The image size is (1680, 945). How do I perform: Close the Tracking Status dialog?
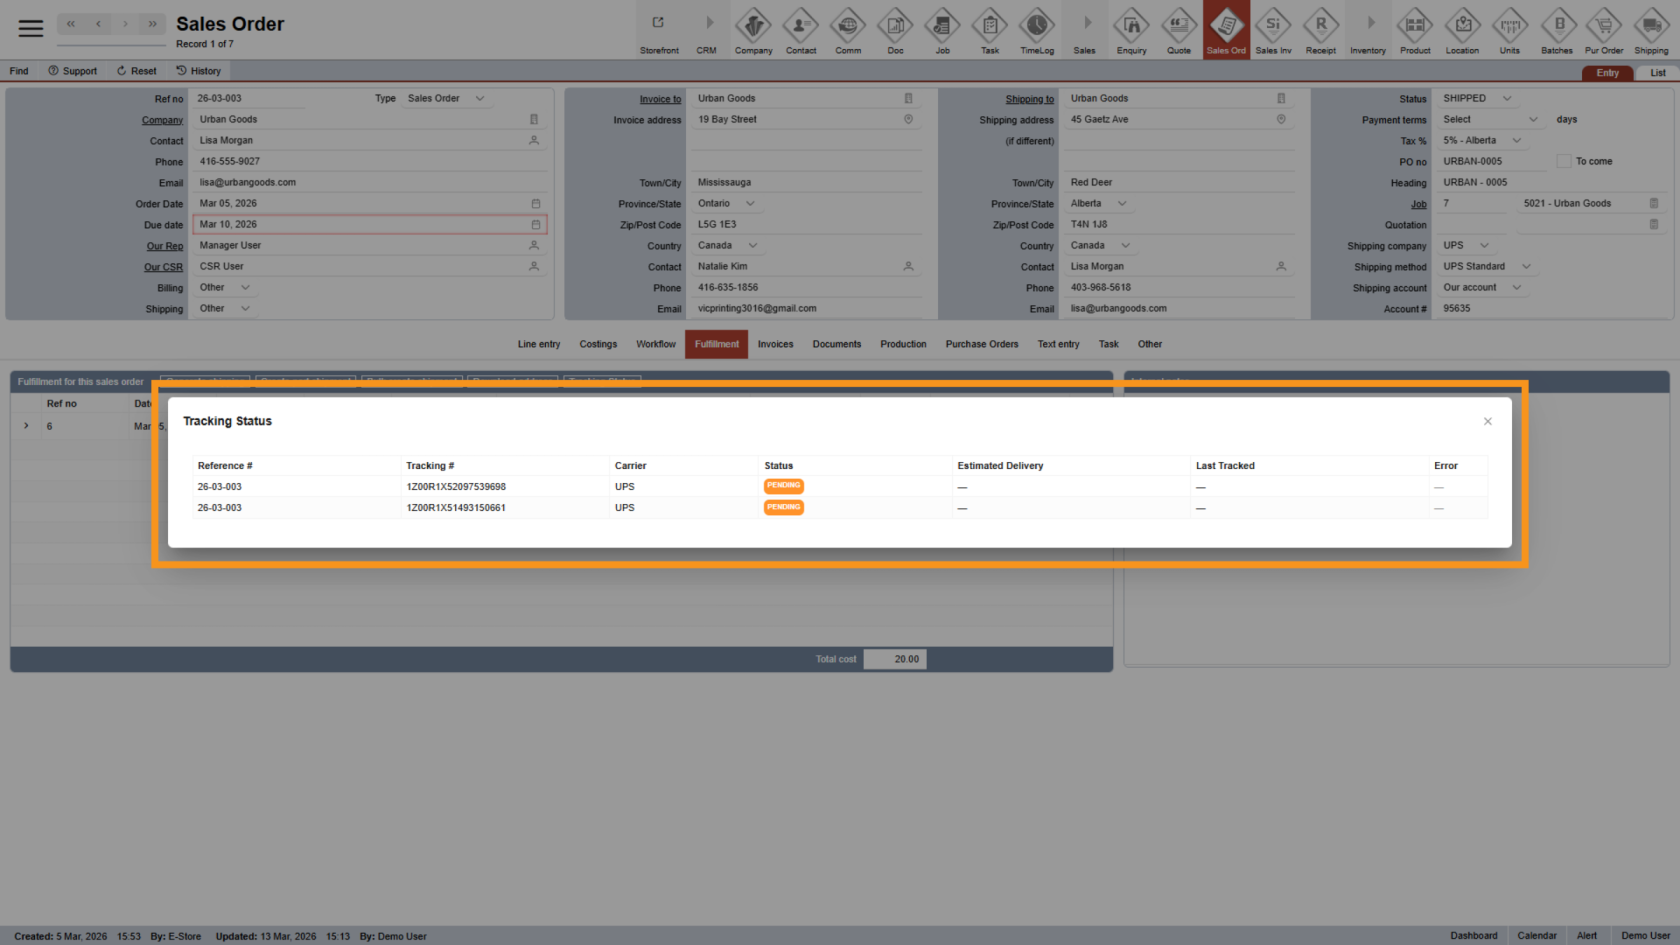click(1487, 421)
